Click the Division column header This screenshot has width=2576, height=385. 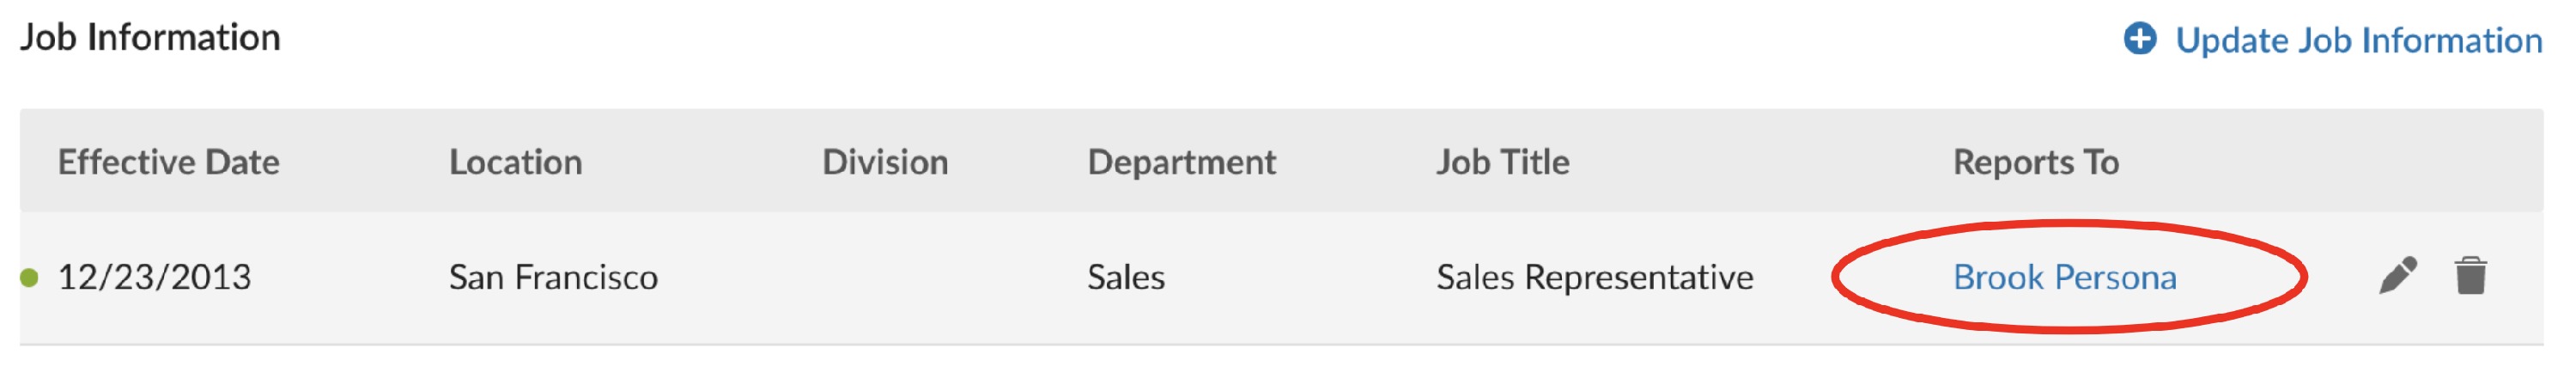pyautogui.click(x=885, y=162)
